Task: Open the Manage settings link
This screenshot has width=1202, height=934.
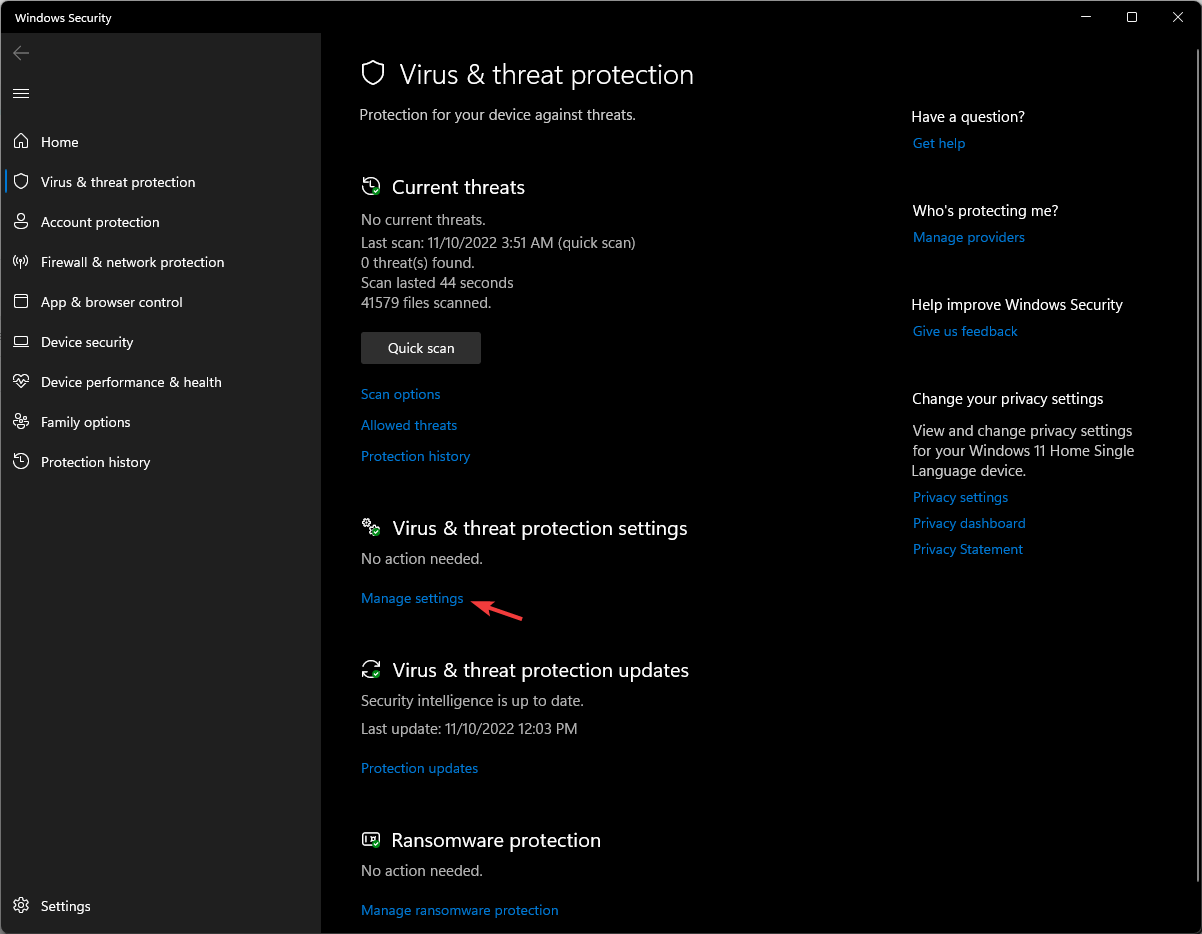Action: point(412,598)
